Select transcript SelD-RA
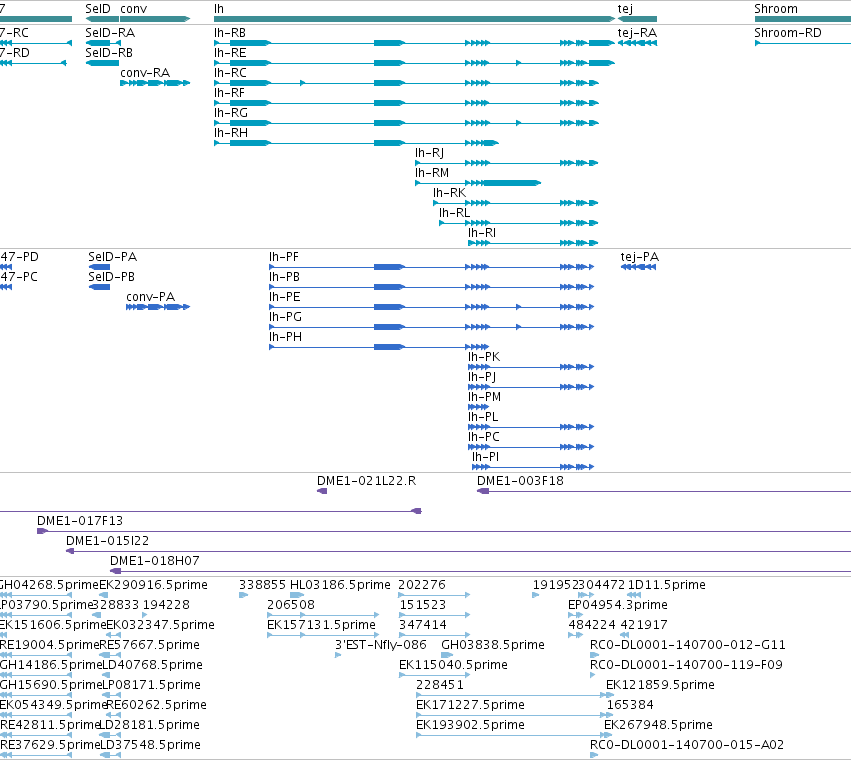 [x=103, y=43]
